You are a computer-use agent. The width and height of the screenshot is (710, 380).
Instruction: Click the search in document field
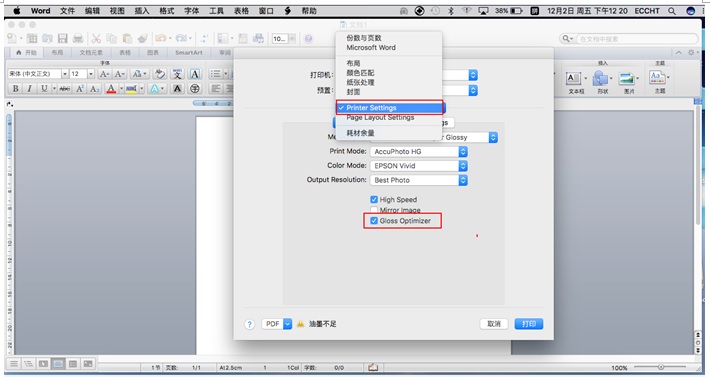click(629, 39)
